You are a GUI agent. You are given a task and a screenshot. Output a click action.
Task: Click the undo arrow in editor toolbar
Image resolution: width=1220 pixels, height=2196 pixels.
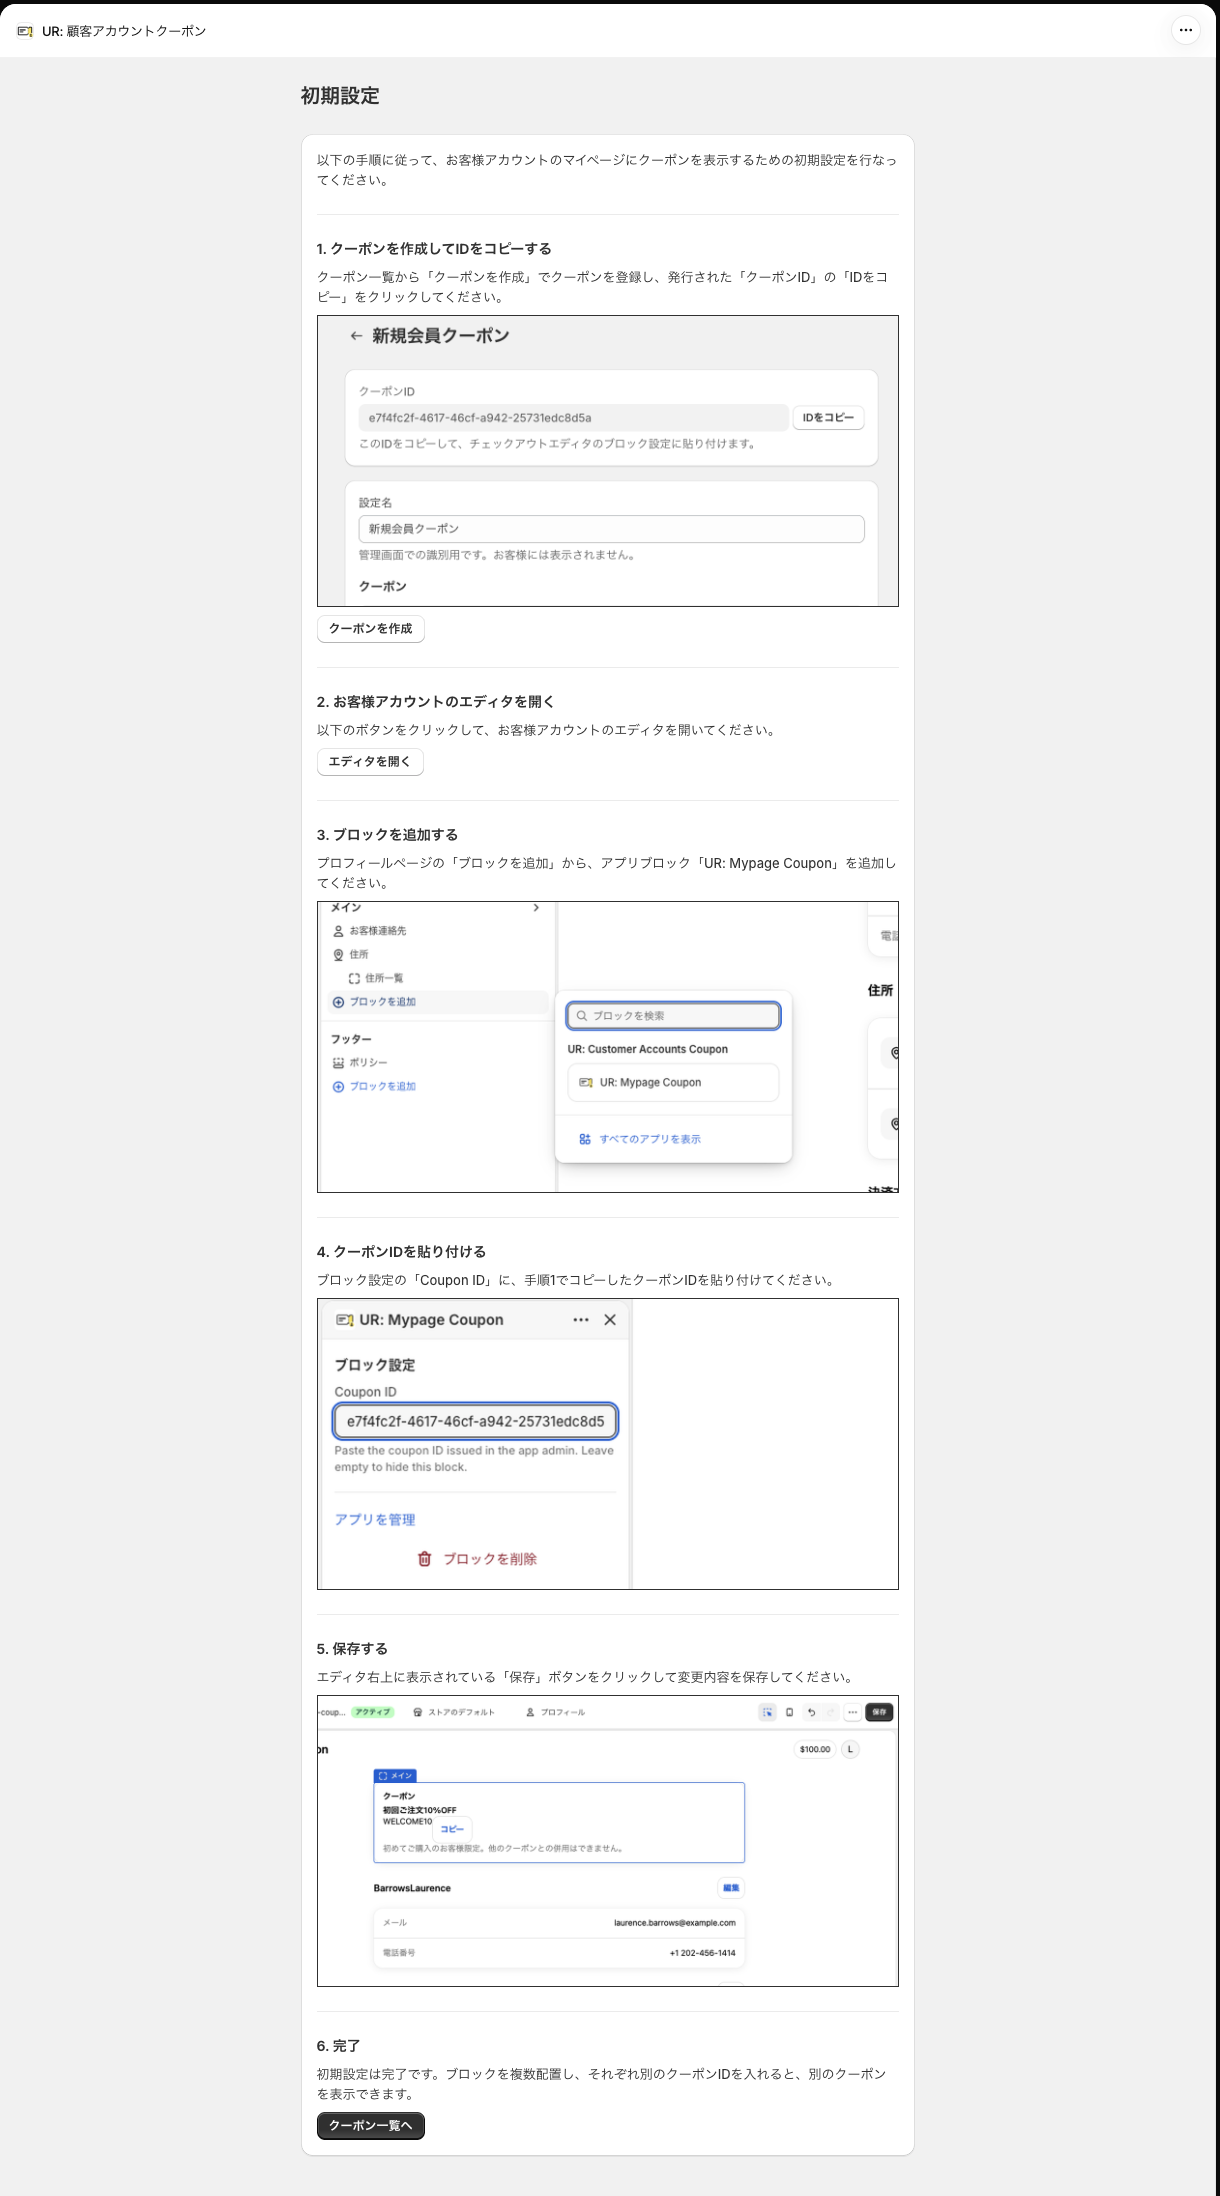tap(811, 1712)
